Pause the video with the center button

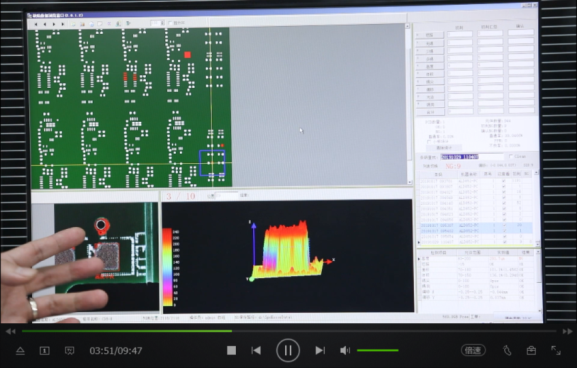[x=288, y=350]
